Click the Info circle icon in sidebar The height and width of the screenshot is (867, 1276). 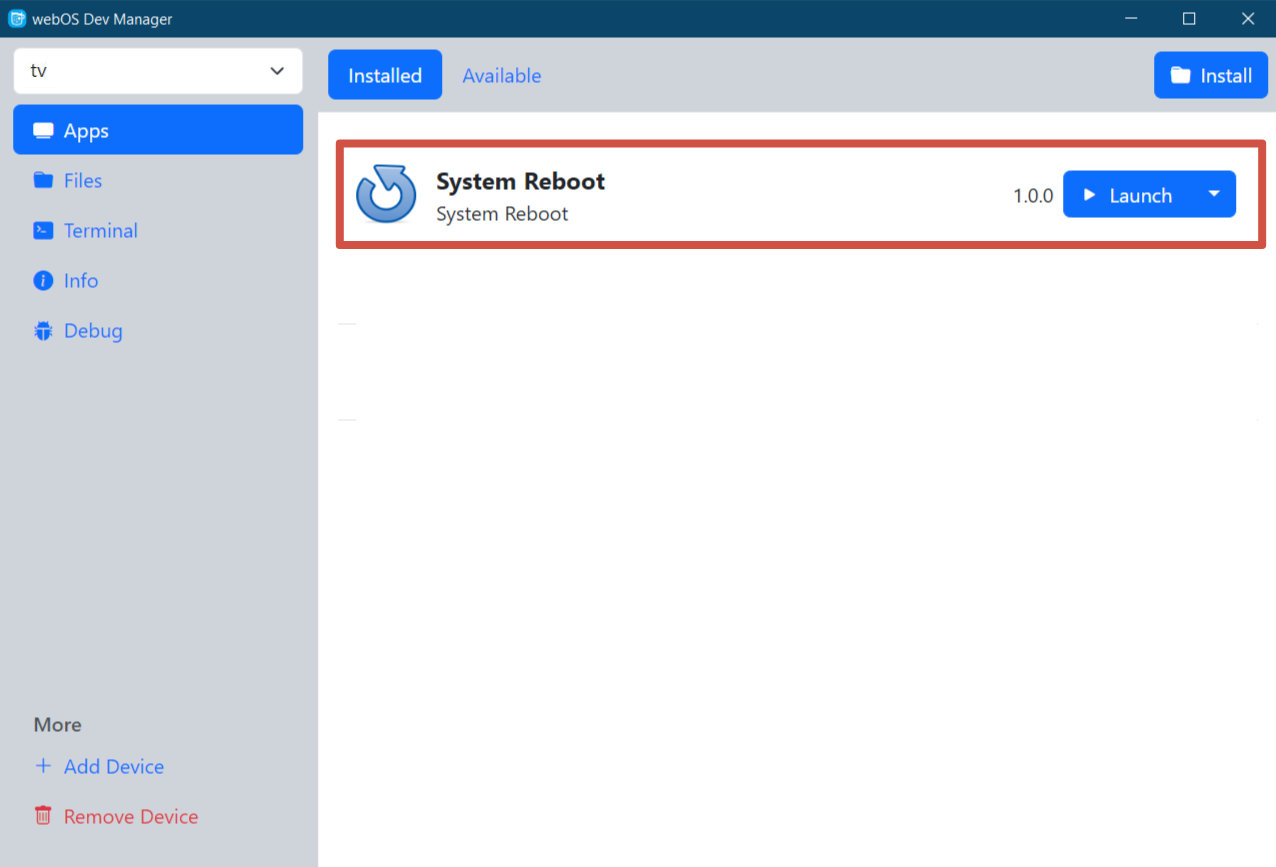point(43,281)
